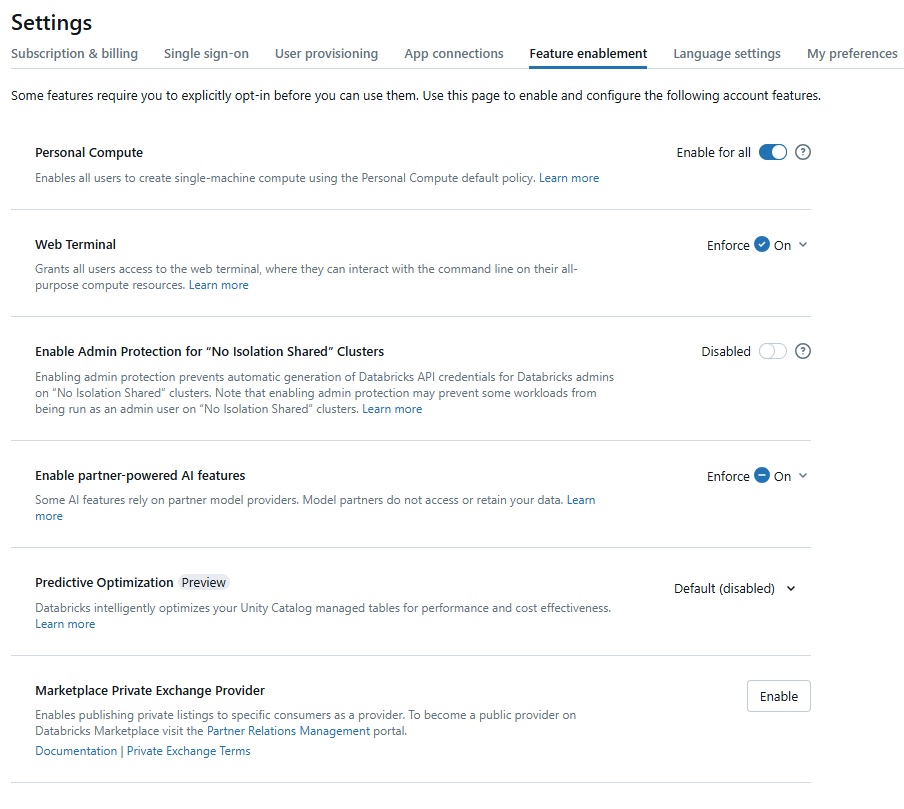Switch to the Subscription & billing tab
Viewport: 904px width, 809px height.
pyautogui.click(x=74, y=53)
